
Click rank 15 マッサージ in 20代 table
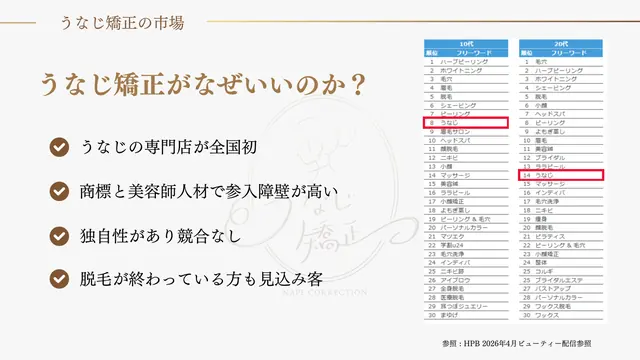561,184
